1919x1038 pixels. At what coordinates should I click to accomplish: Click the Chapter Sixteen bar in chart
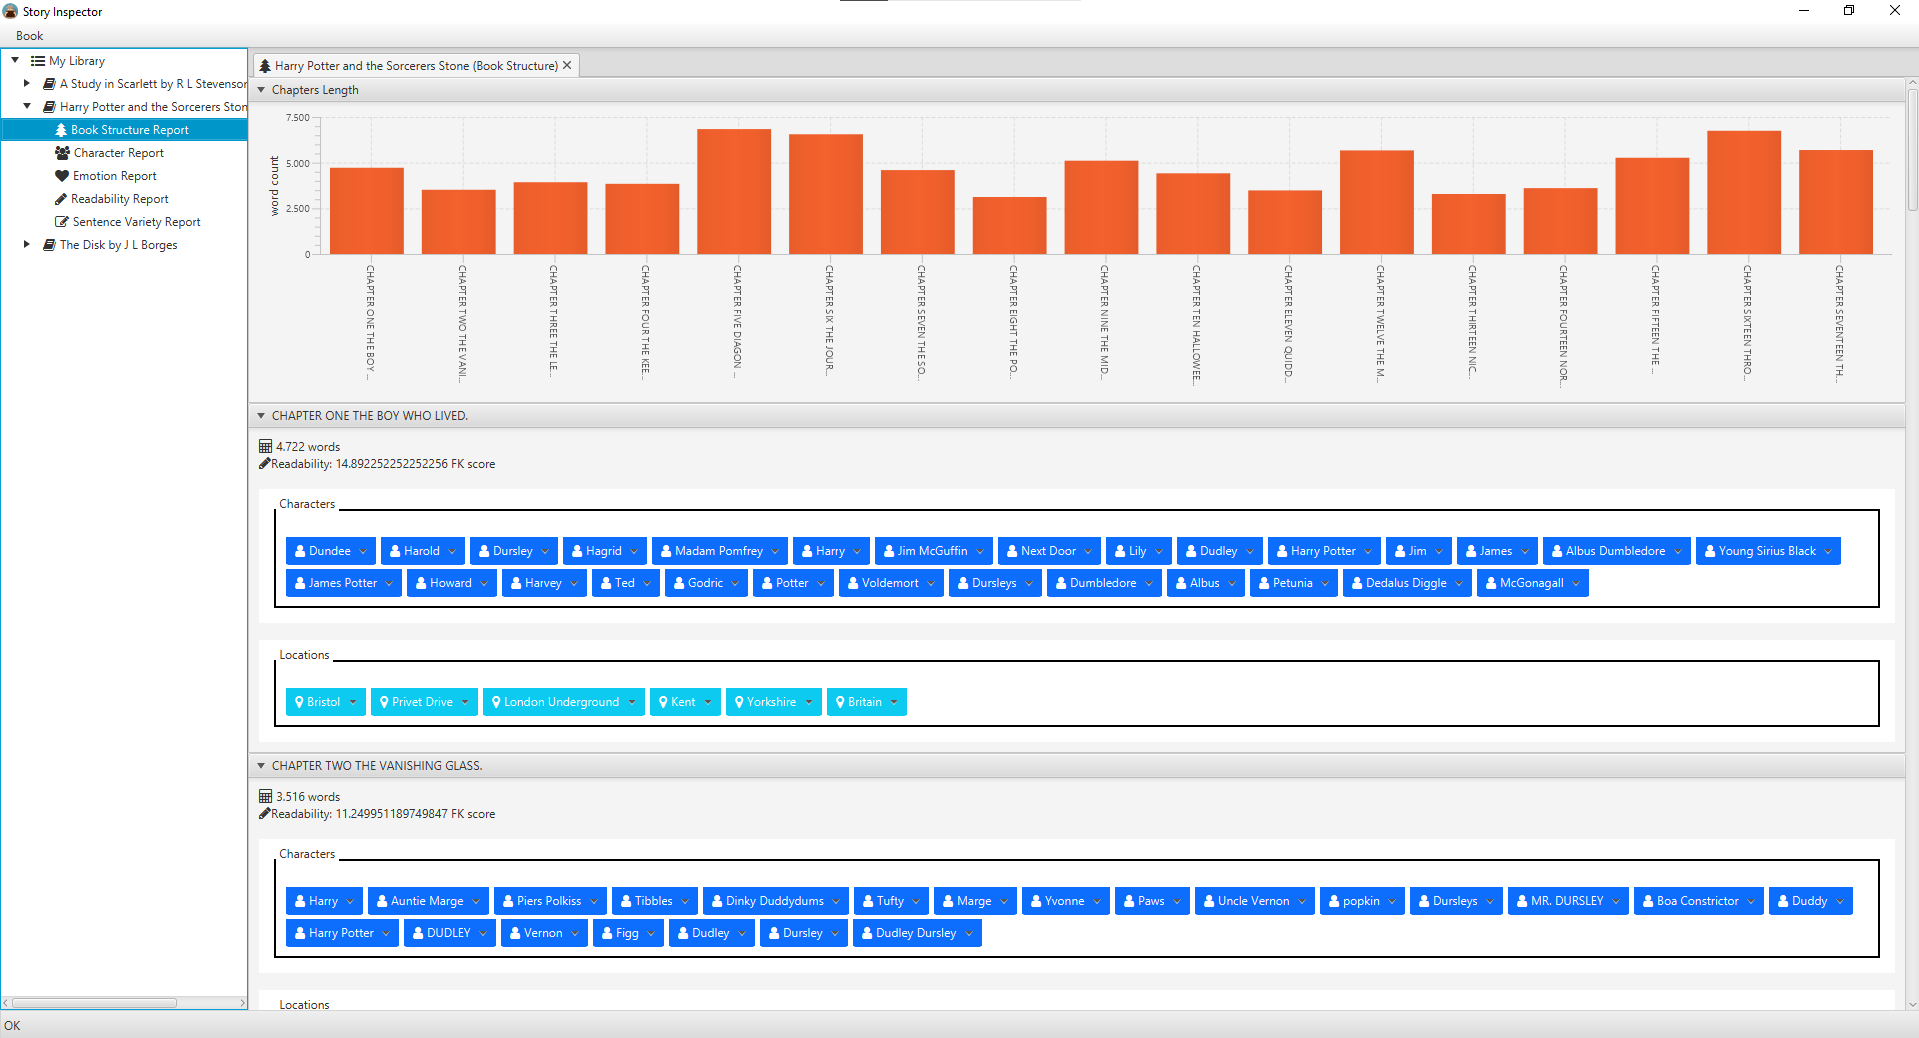click(1744, 192)
